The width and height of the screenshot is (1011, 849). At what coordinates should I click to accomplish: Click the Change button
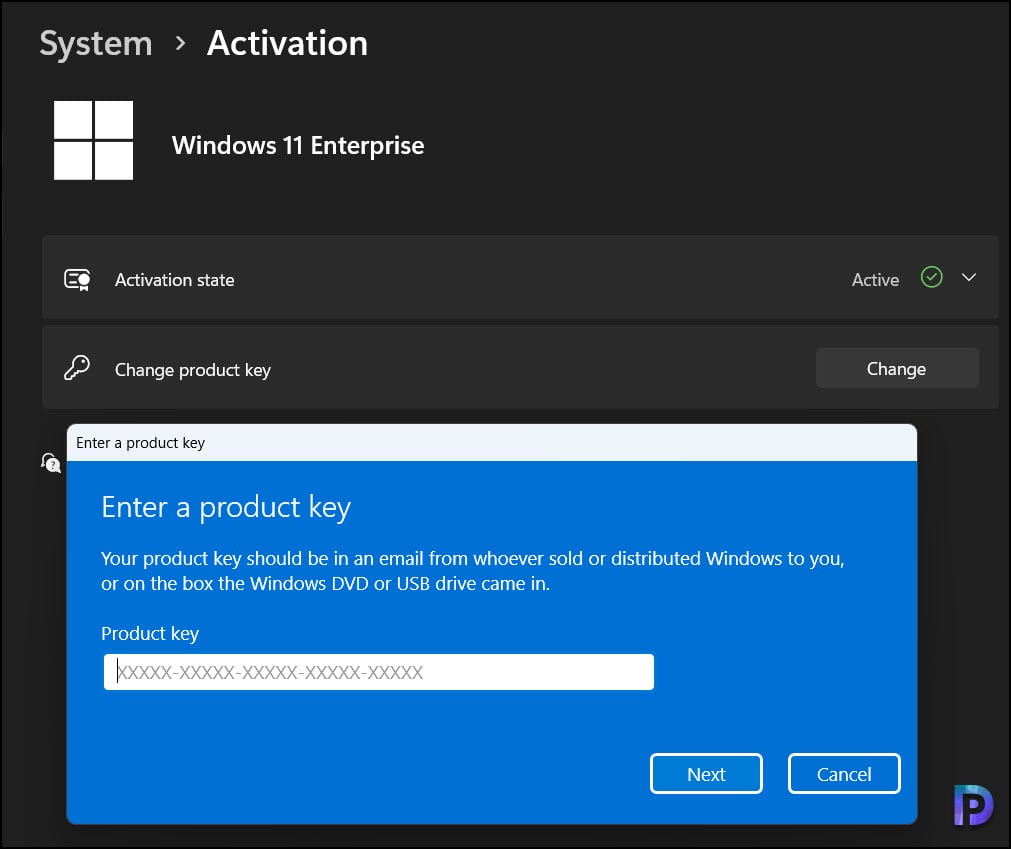click(x=897, y=368)
